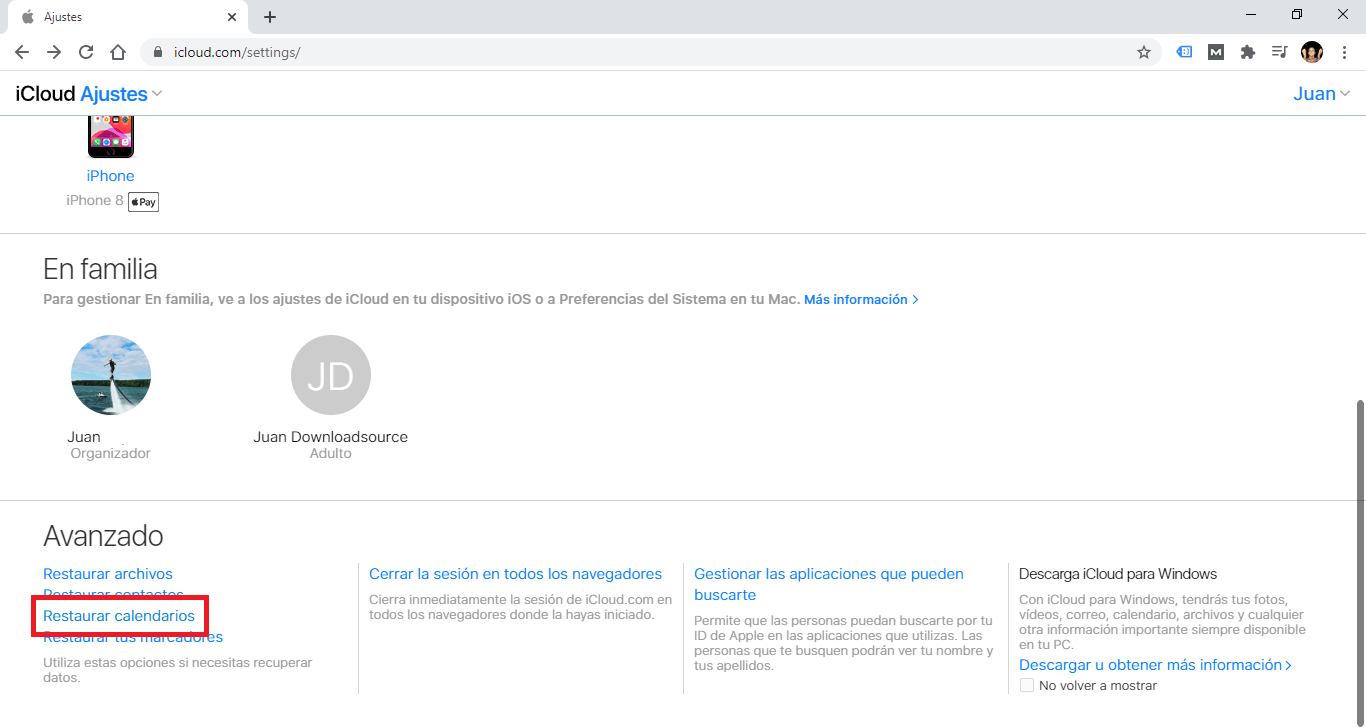Reload the iCloud settings page
Image resolution: width=1366 pixels, height=728 pixels.
click(86, 52)
